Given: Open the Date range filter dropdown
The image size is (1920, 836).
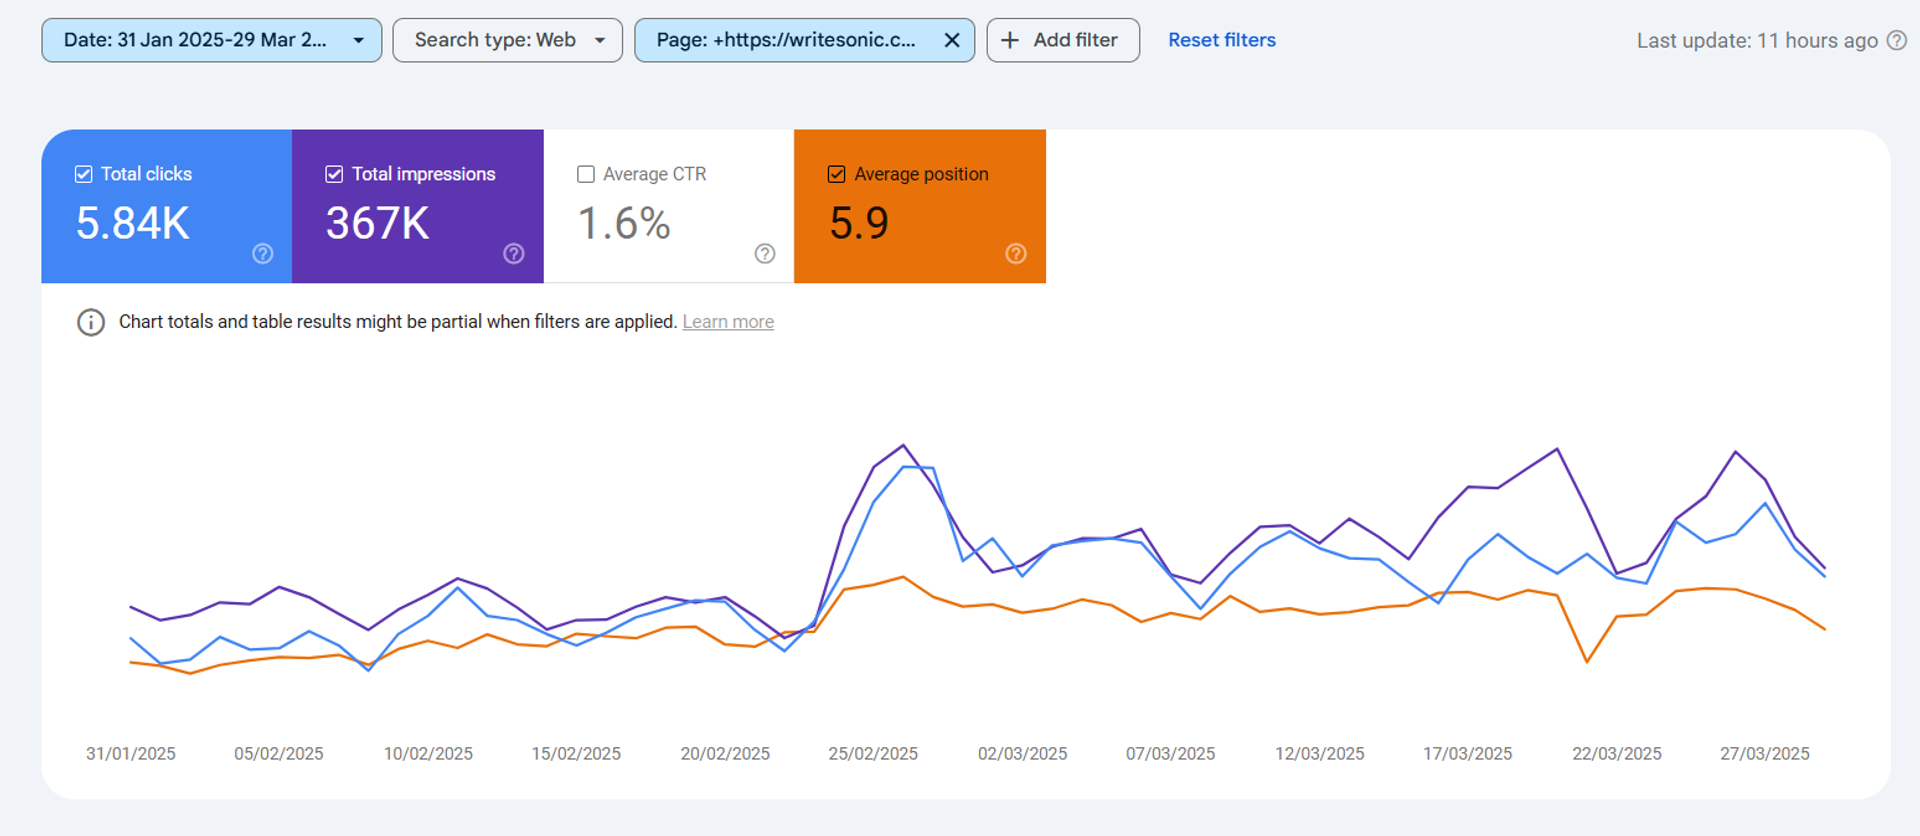Looking at the screenshot, I should point(212,40).
